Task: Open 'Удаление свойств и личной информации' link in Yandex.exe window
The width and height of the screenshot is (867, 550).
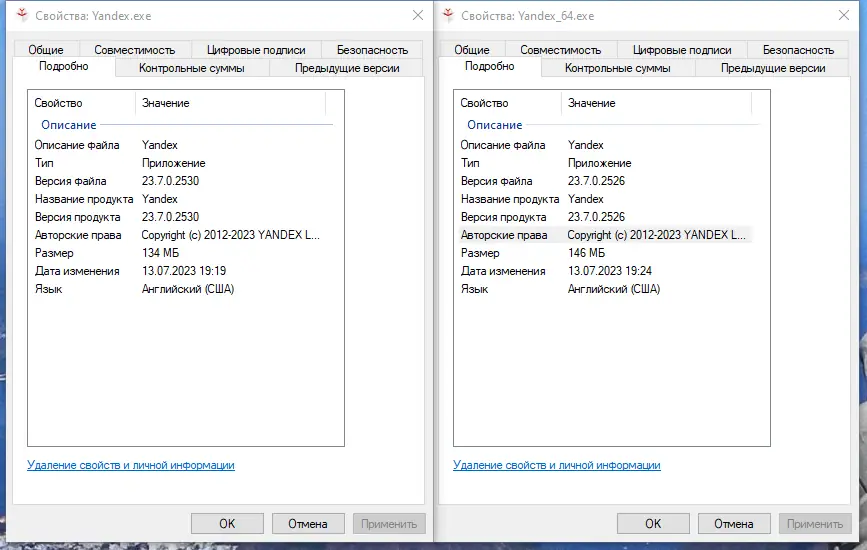Action: [131, 465]
